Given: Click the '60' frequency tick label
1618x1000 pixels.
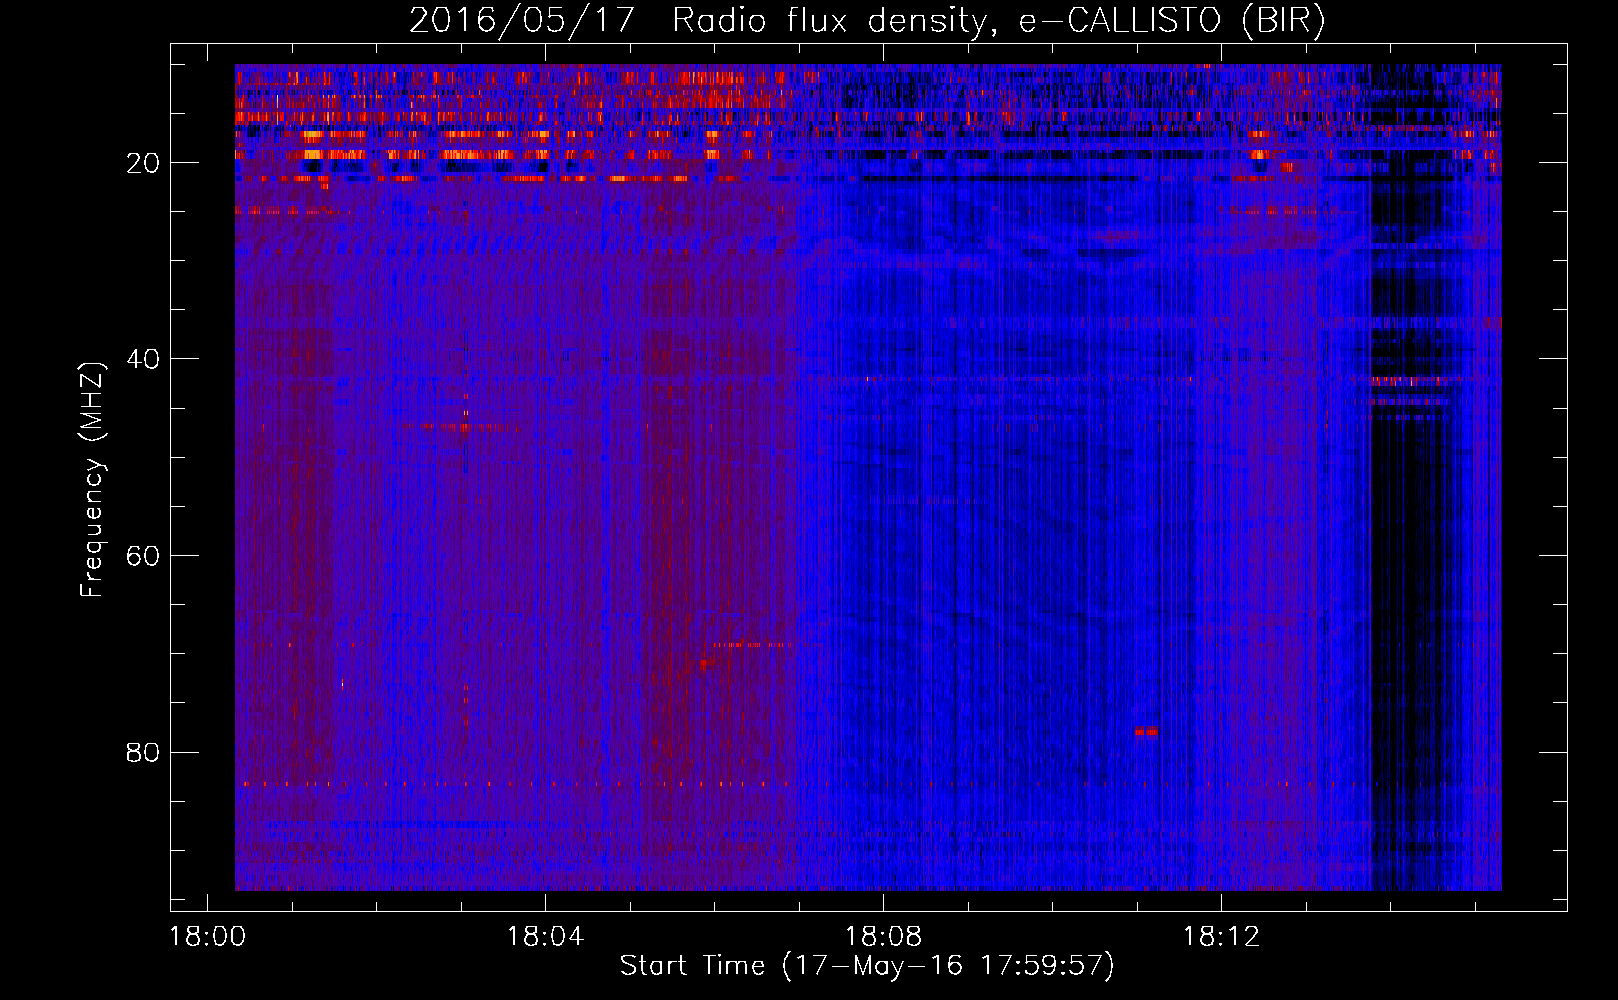Looking at the screenshot, I should [x=144, y=556].
